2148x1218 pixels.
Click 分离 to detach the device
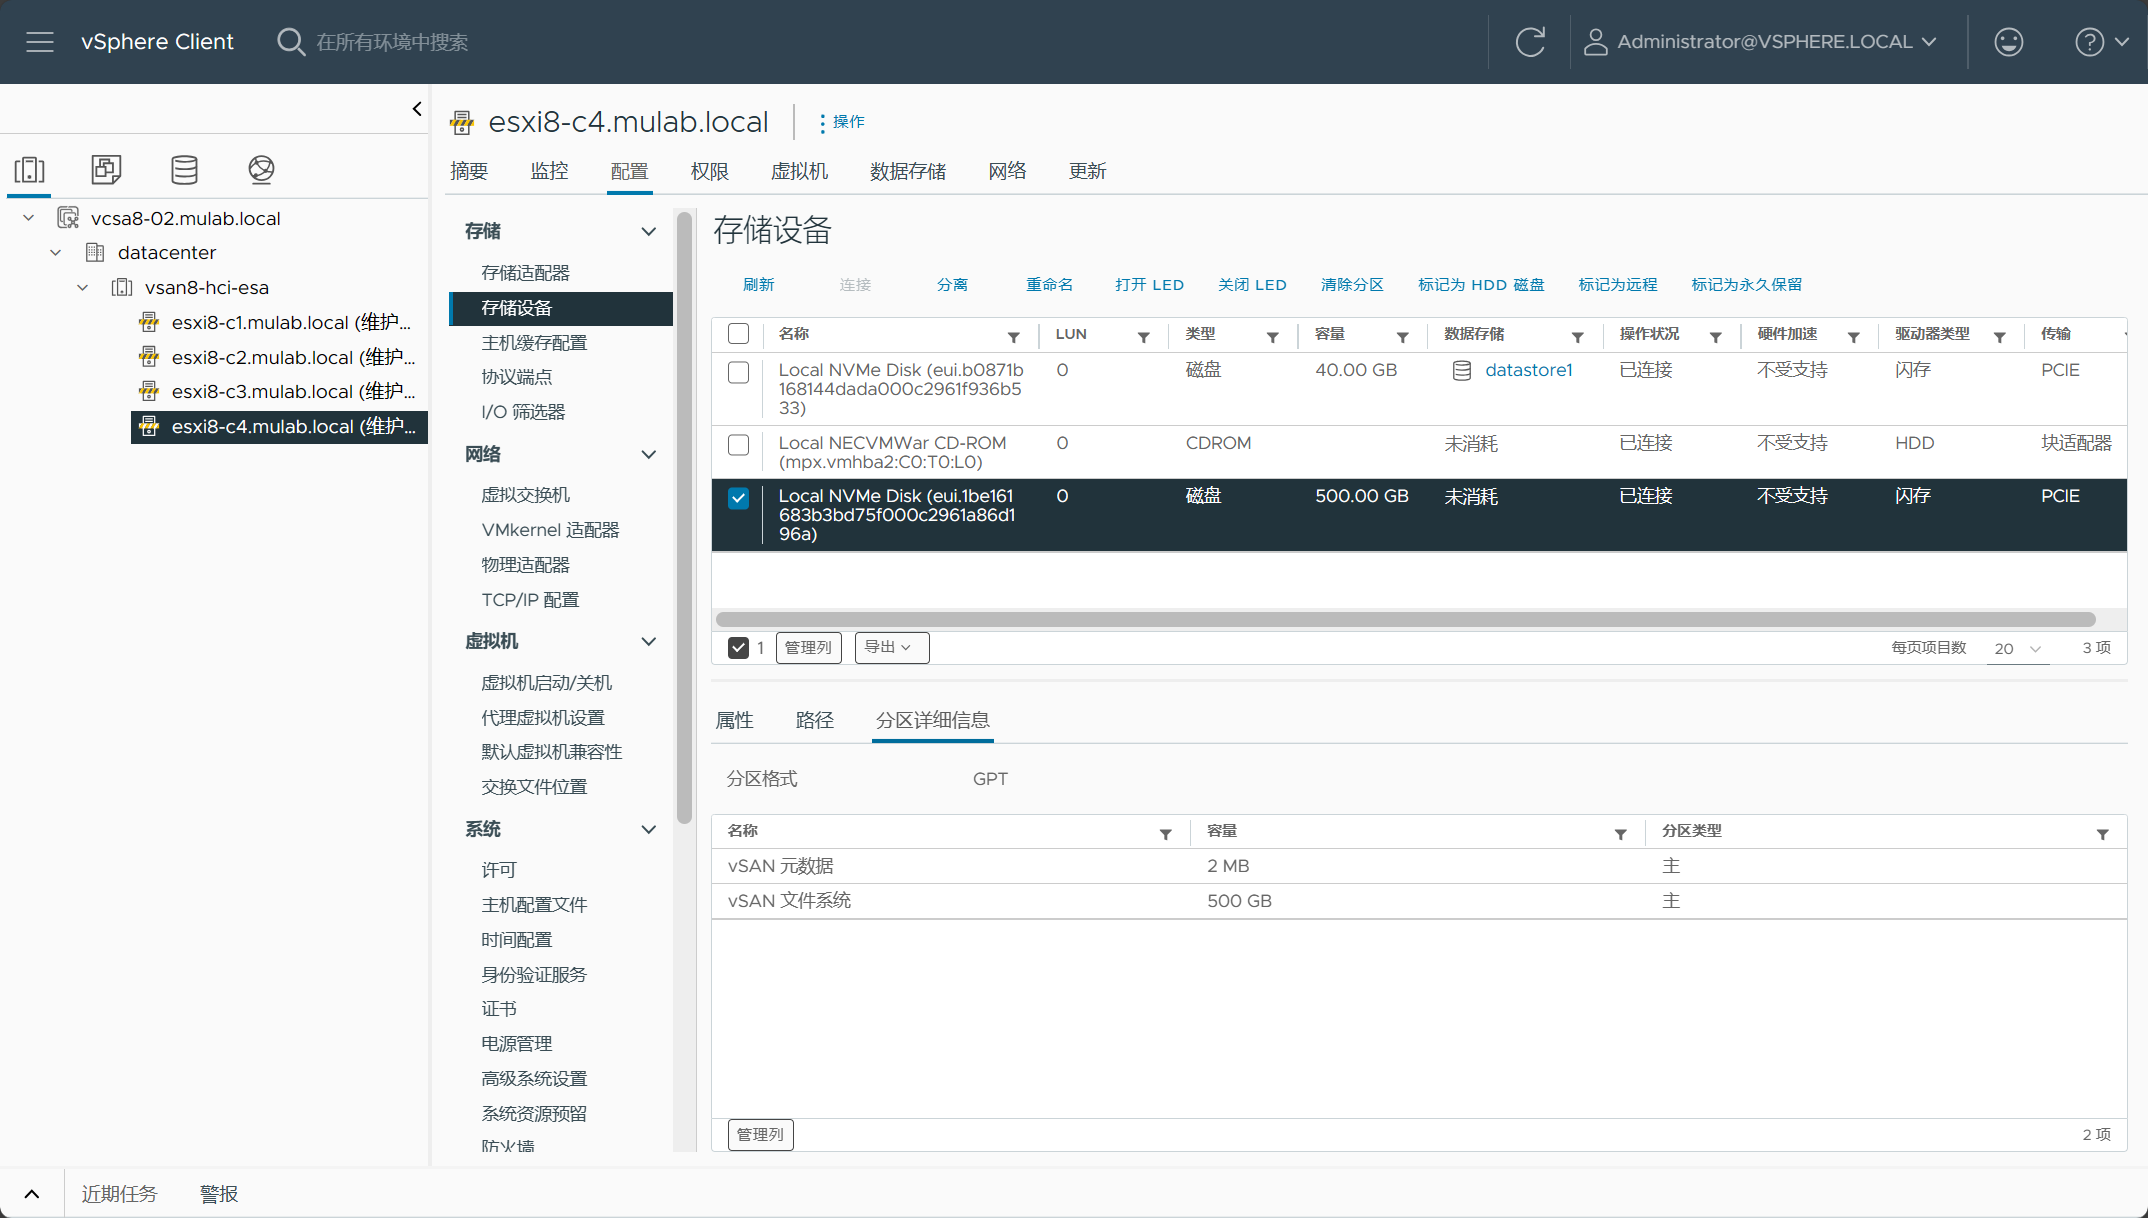pos(952,285)
